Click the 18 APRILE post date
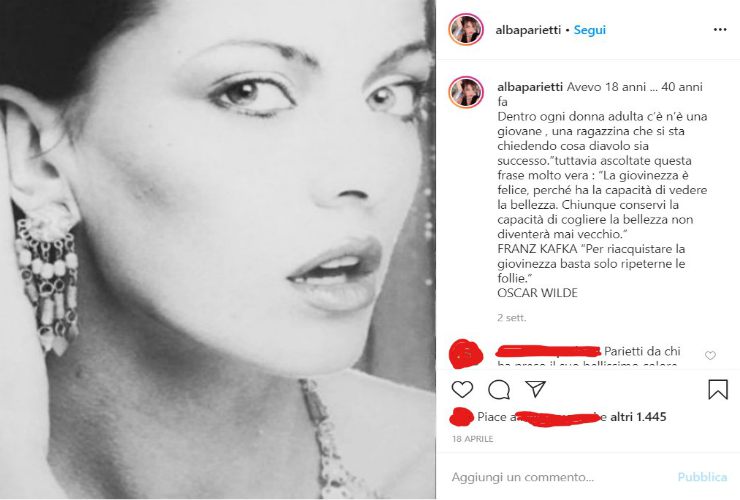Image resolution: width=740 pixels, height=500 pixels. [472, 439]
